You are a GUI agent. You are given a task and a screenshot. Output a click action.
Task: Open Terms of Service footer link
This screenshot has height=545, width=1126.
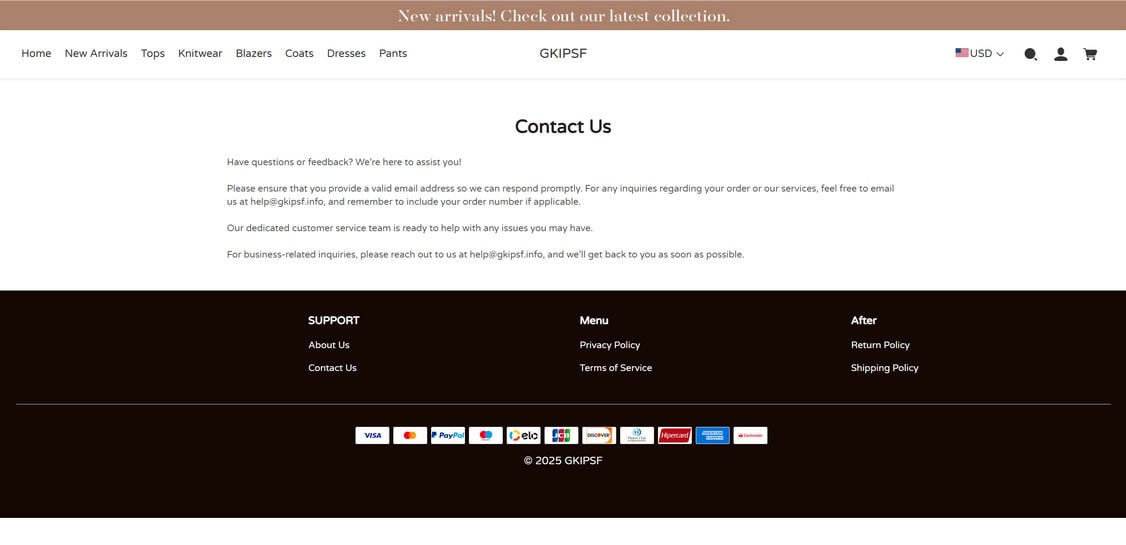pos(615,368)
